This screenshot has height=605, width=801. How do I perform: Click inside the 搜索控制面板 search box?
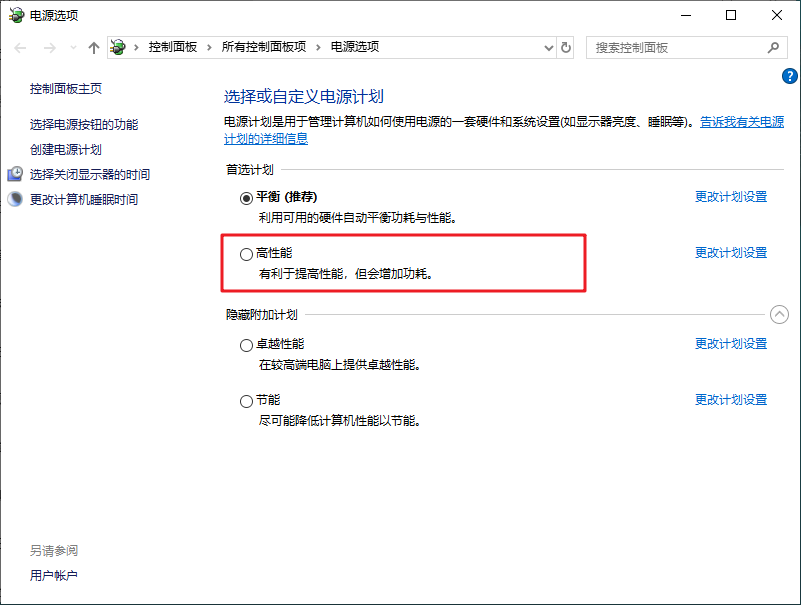click(675, 47)
